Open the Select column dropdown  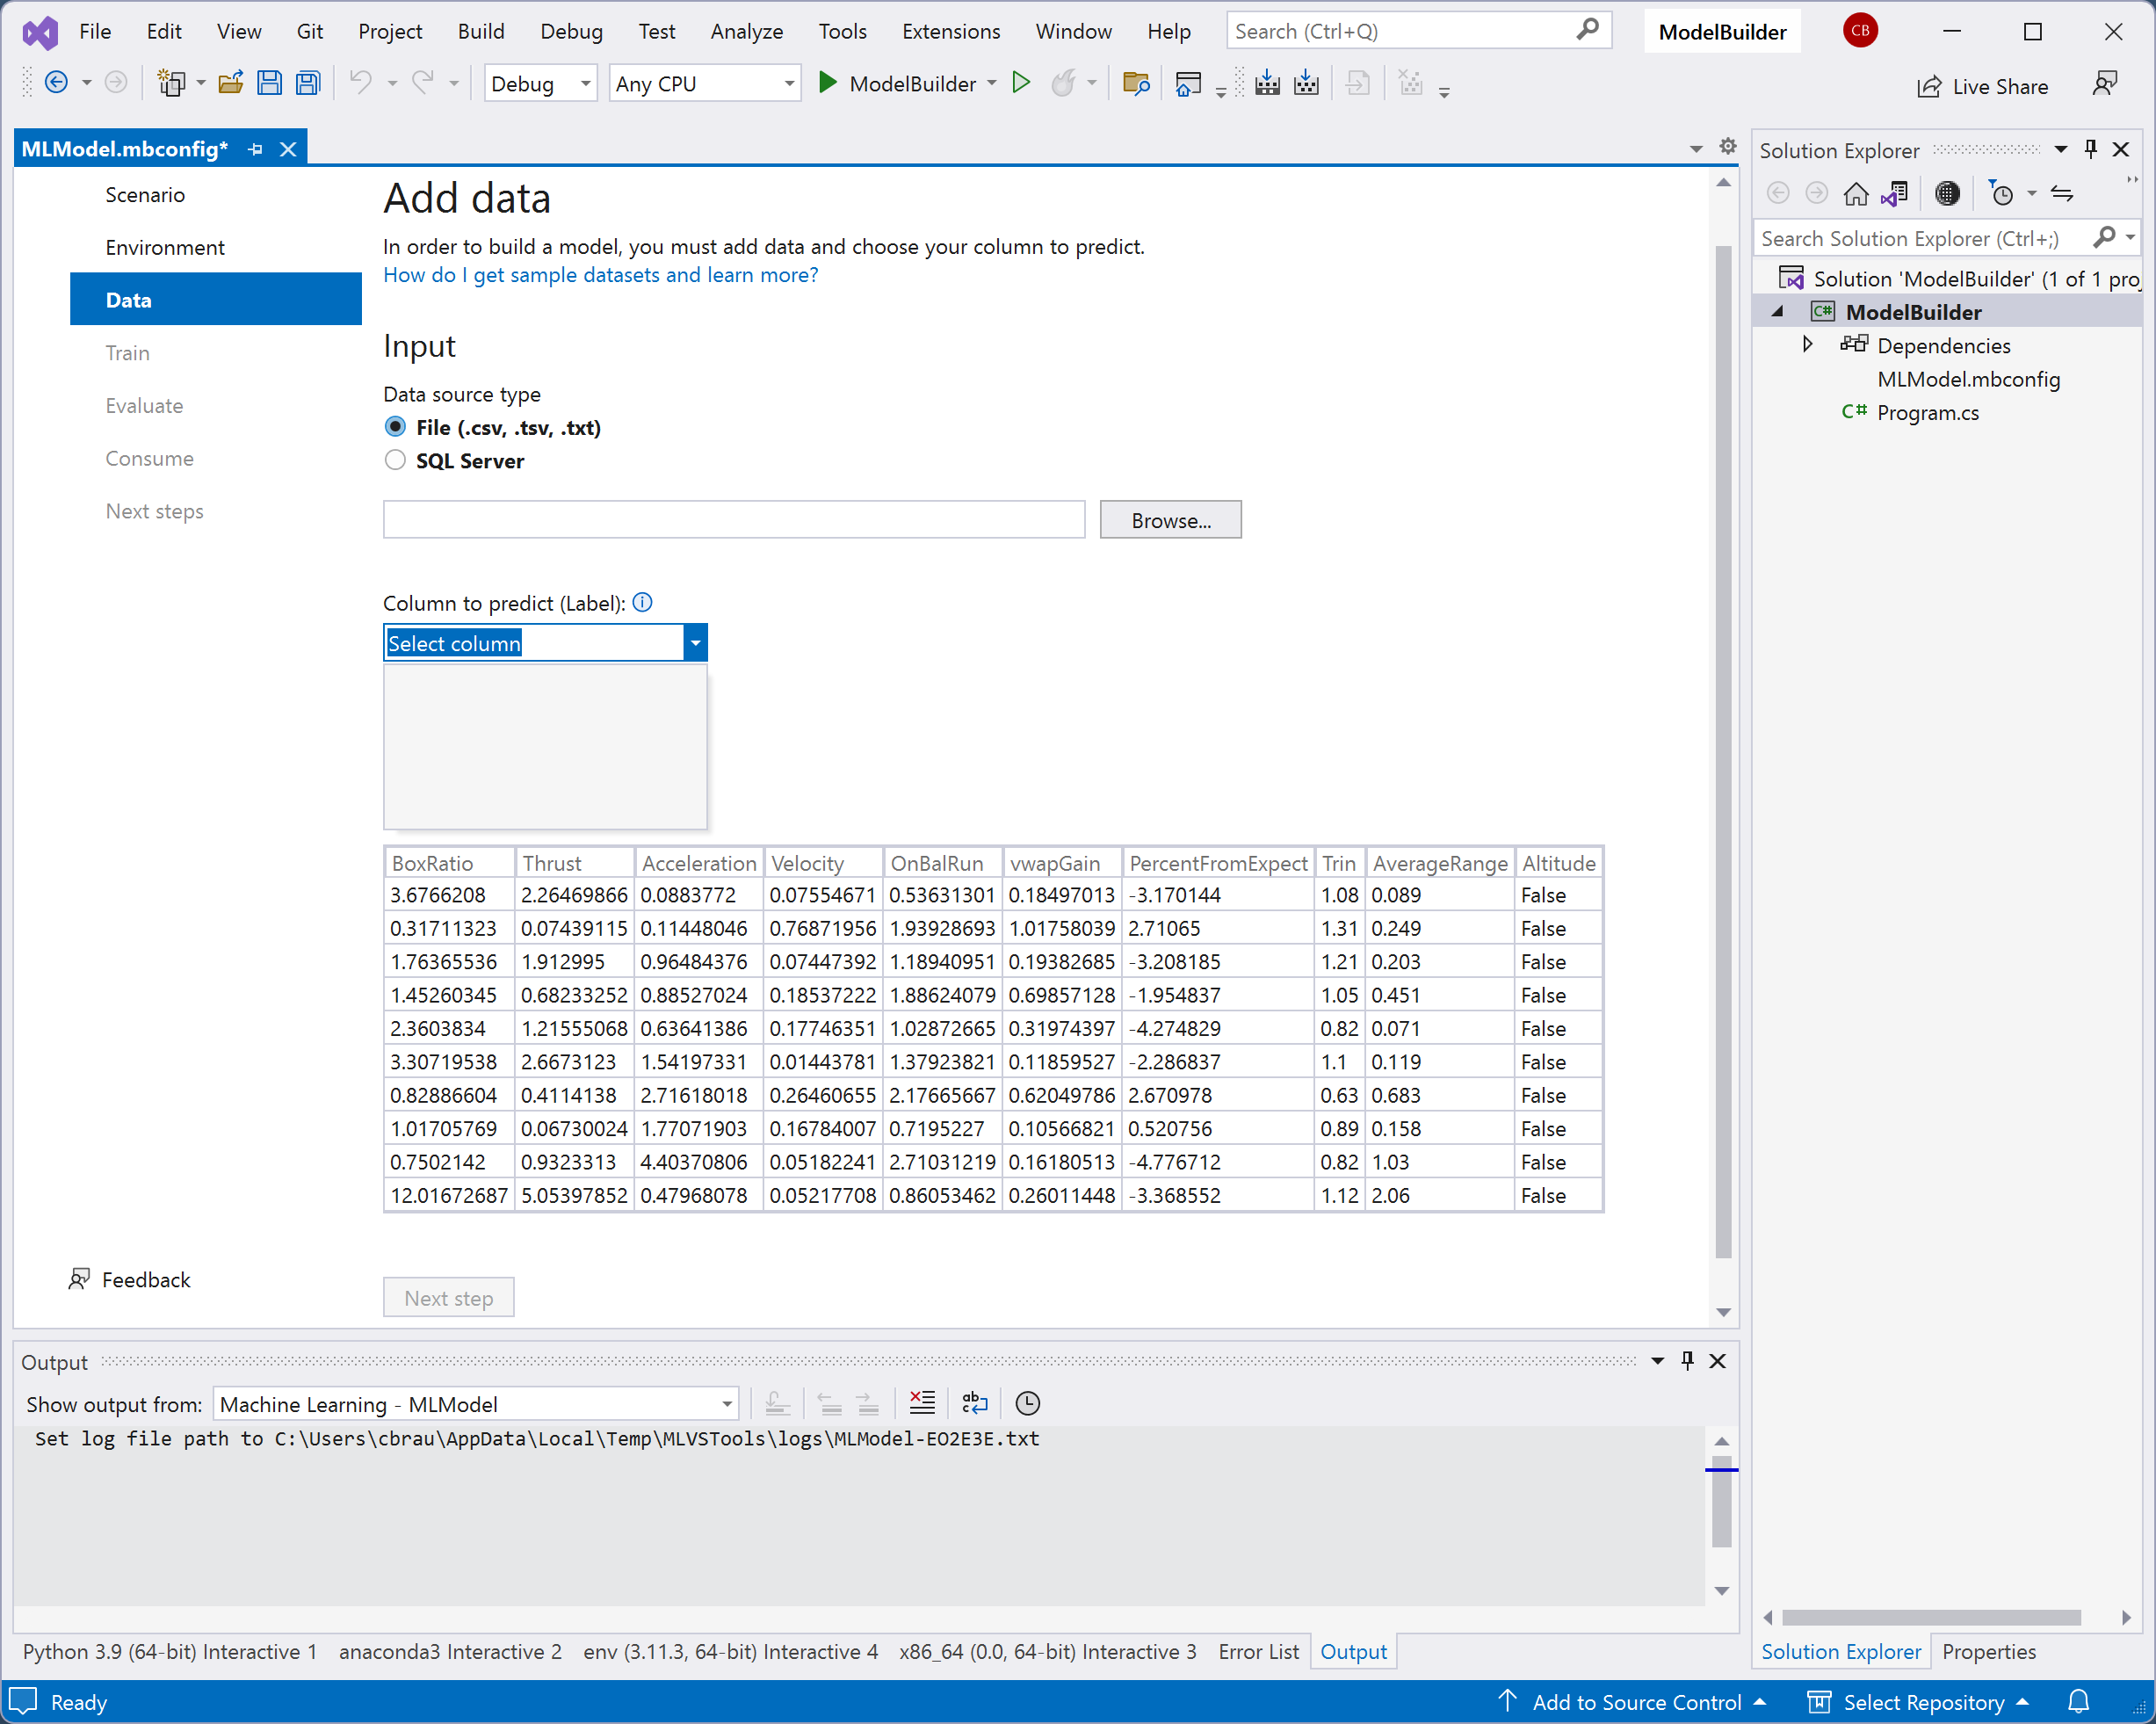[x=695, y=643]
